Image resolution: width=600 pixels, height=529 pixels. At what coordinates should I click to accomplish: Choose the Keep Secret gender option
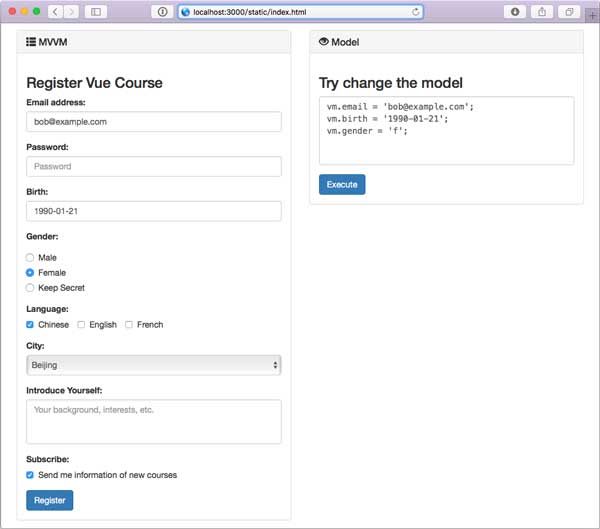(30, 288)
